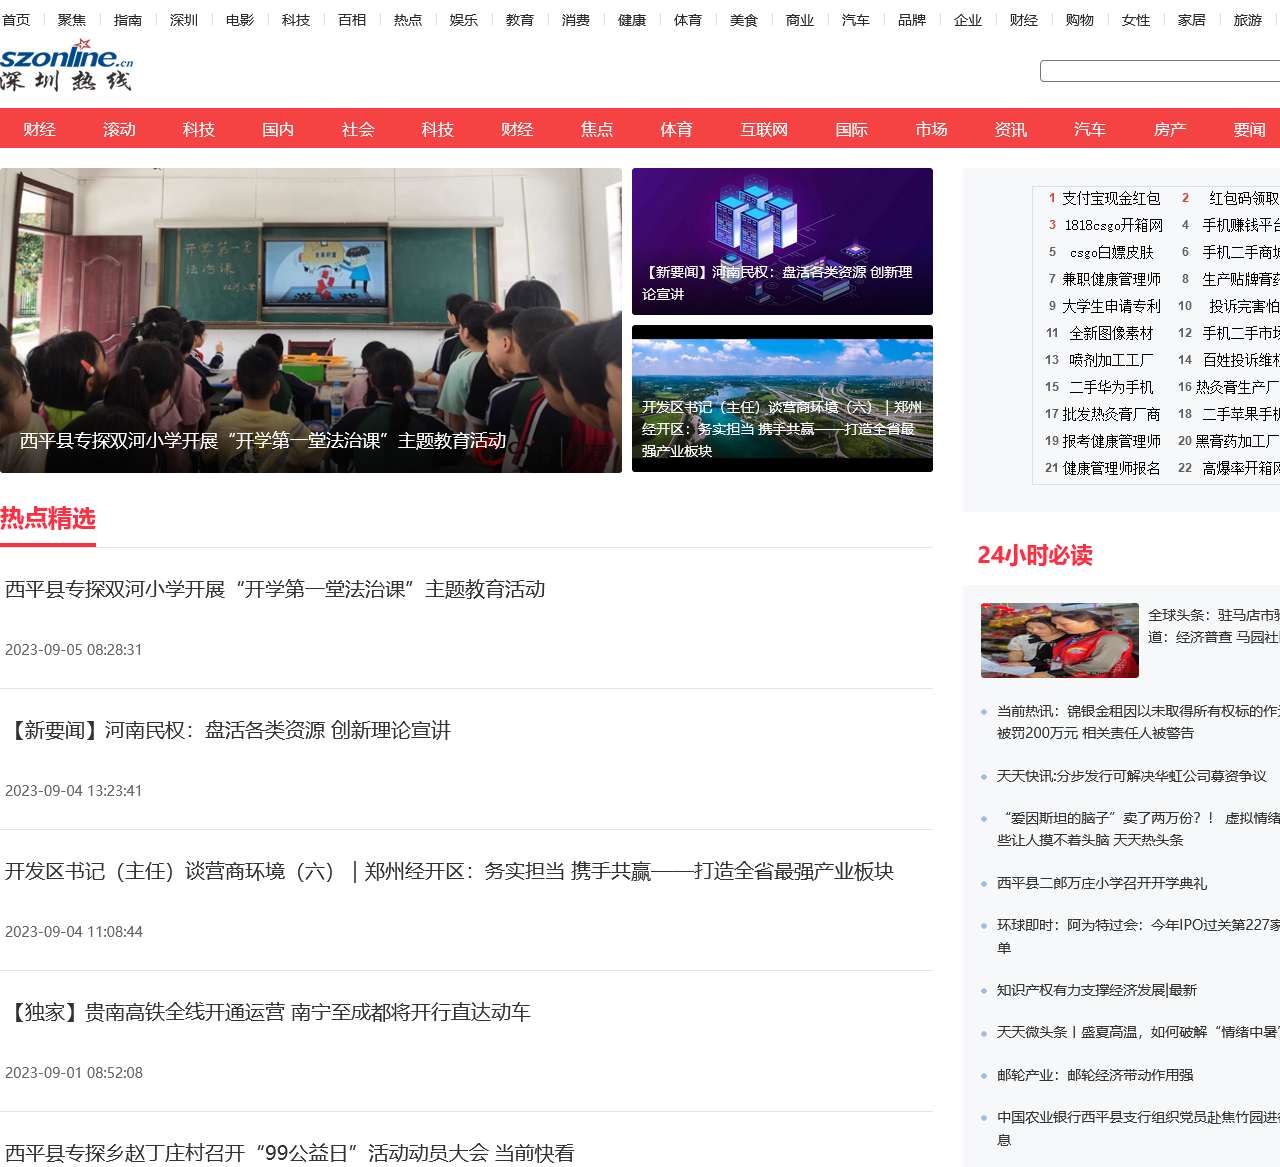This screenshot has width=1280, height=1167.
Task: Open 开发区书记（主任）谈营商环境 headline
Action: pyautogui.click(x=449, y=871)
